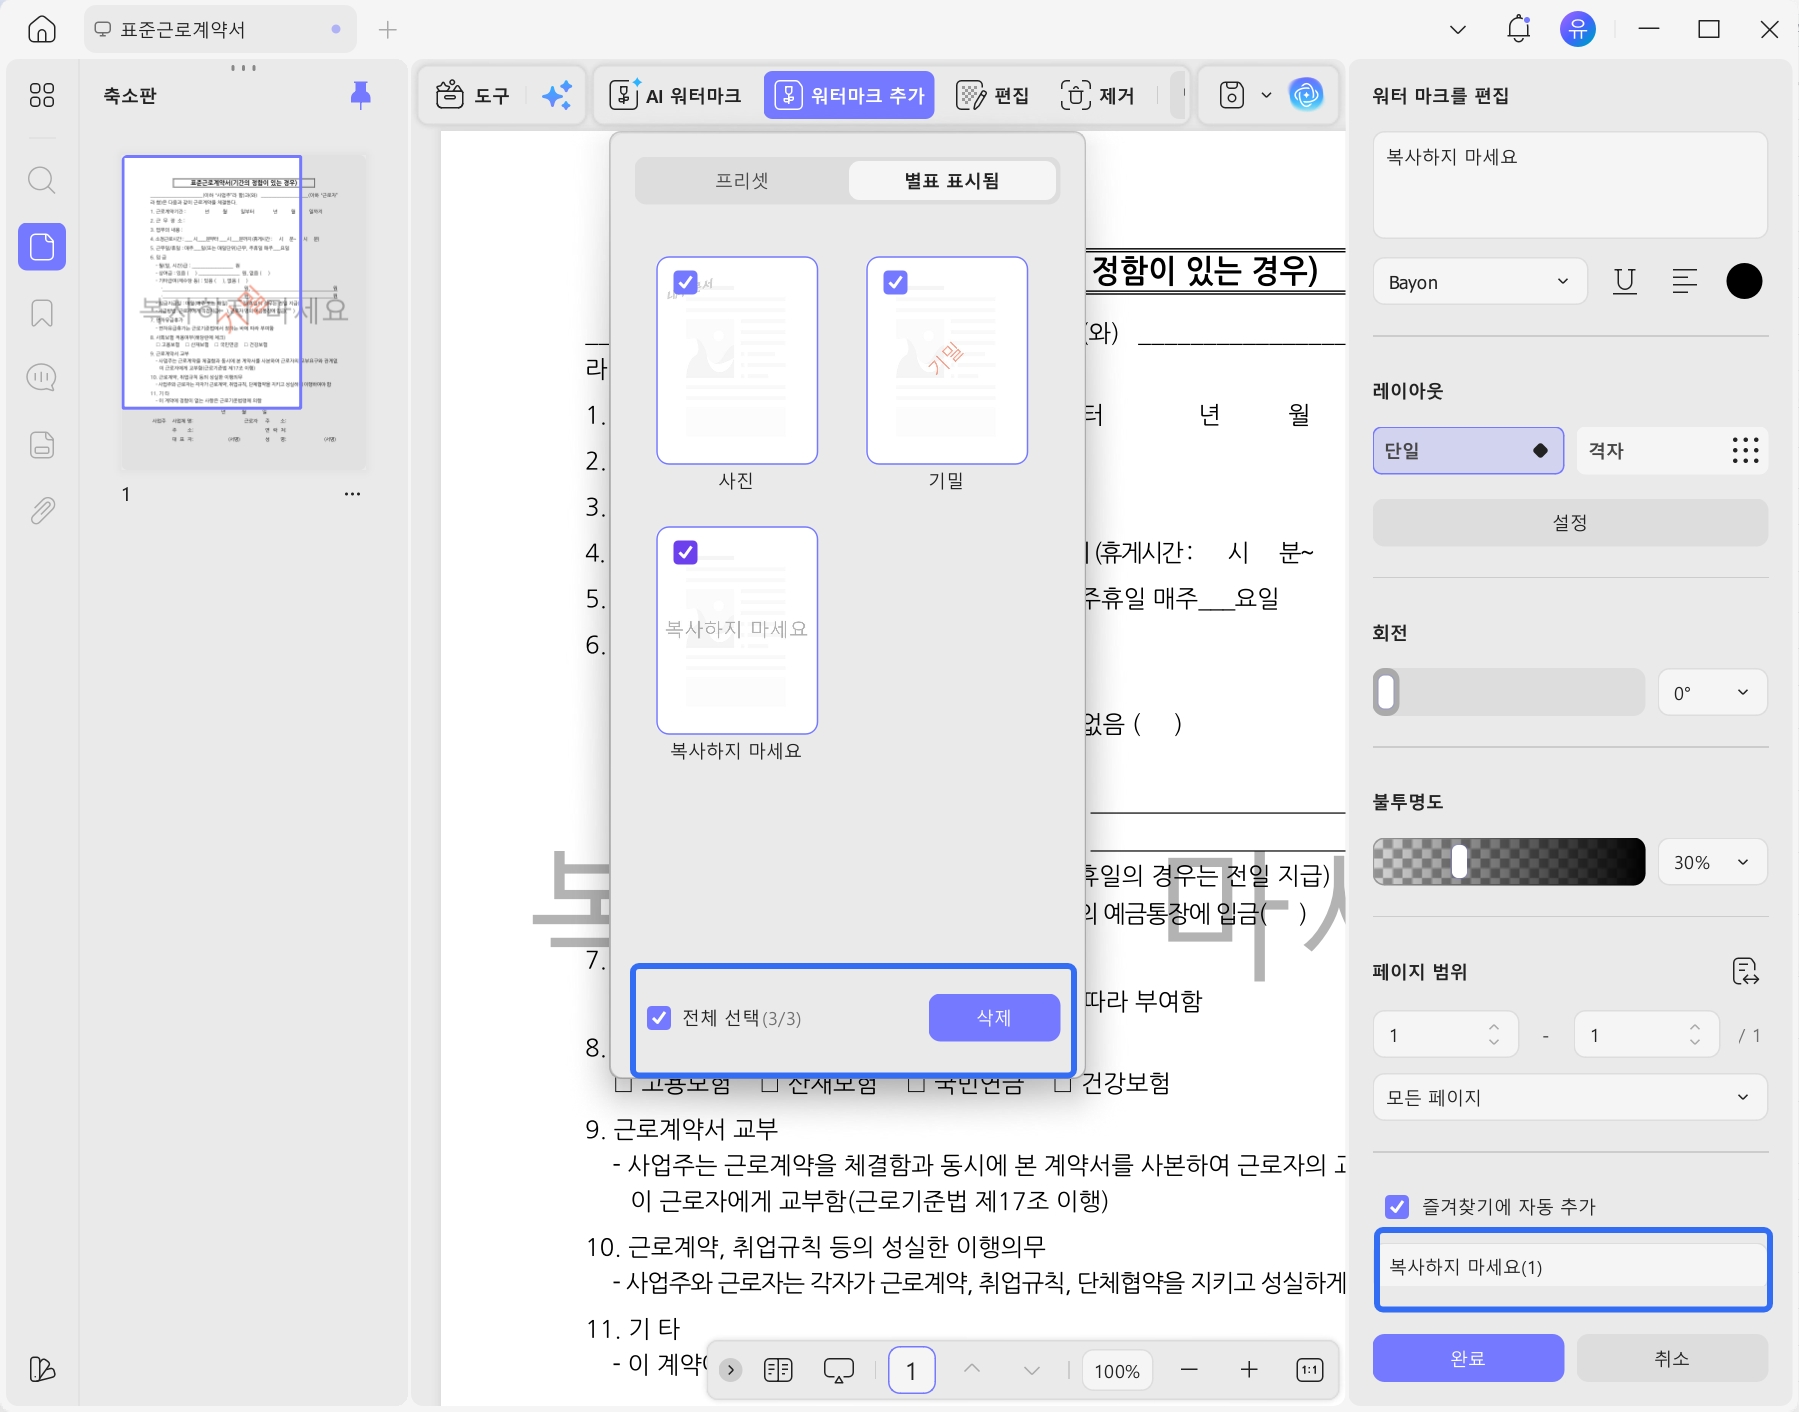The width and height of the screenshot is (1799, 1412).
Task: Add a new tab with plus
Action: pos(388,30)
